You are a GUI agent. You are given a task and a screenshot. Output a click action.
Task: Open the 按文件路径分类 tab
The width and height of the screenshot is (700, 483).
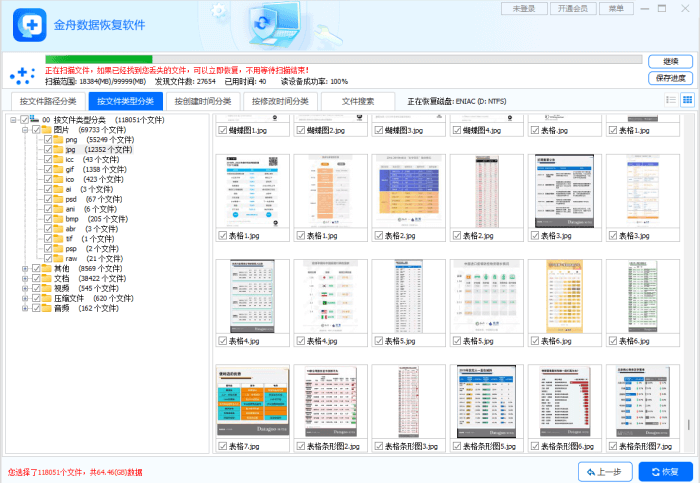click(47, 101)
